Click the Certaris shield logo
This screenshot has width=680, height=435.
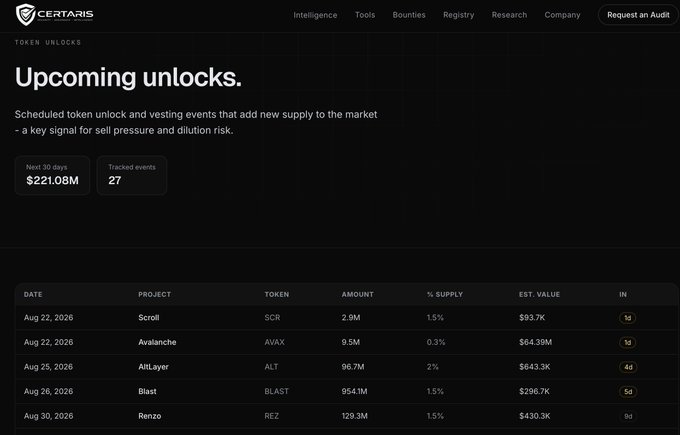pos(54,14)
